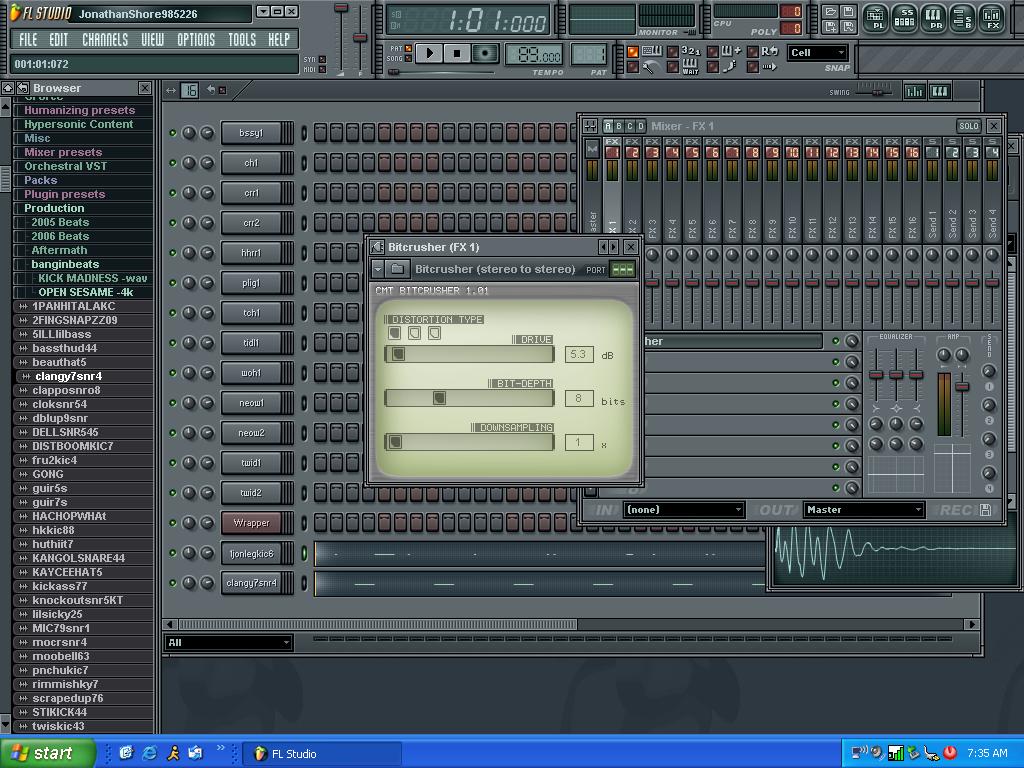The height and width of the screenshot is (768, 1024).
Task: Switch to PAT pattern mode
Action: [408, 48]
